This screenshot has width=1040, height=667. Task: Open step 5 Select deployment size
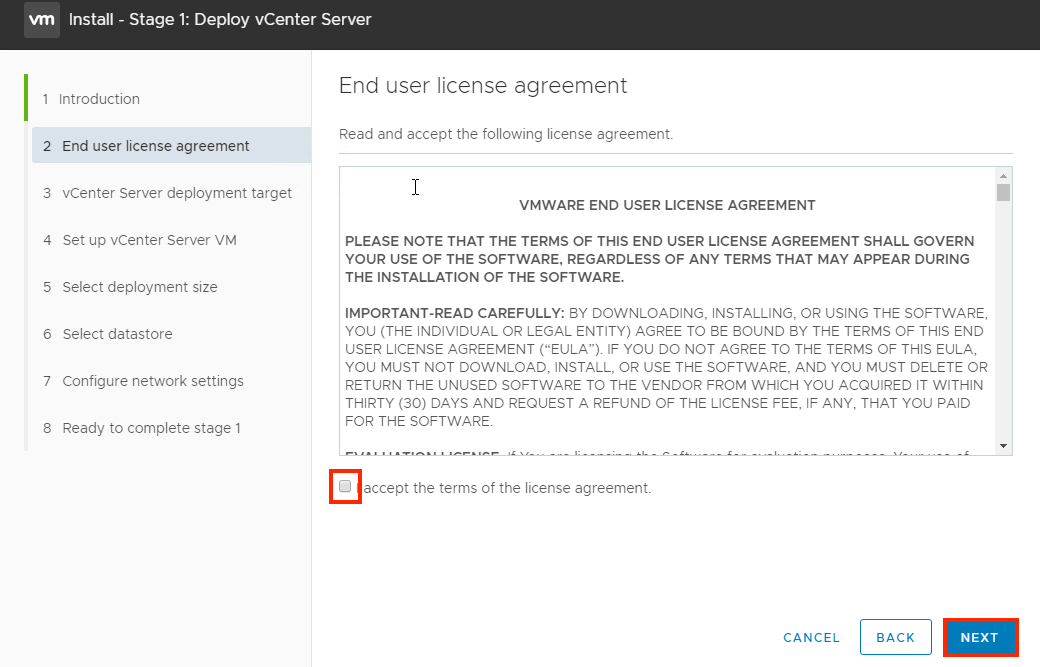(147, 287)
